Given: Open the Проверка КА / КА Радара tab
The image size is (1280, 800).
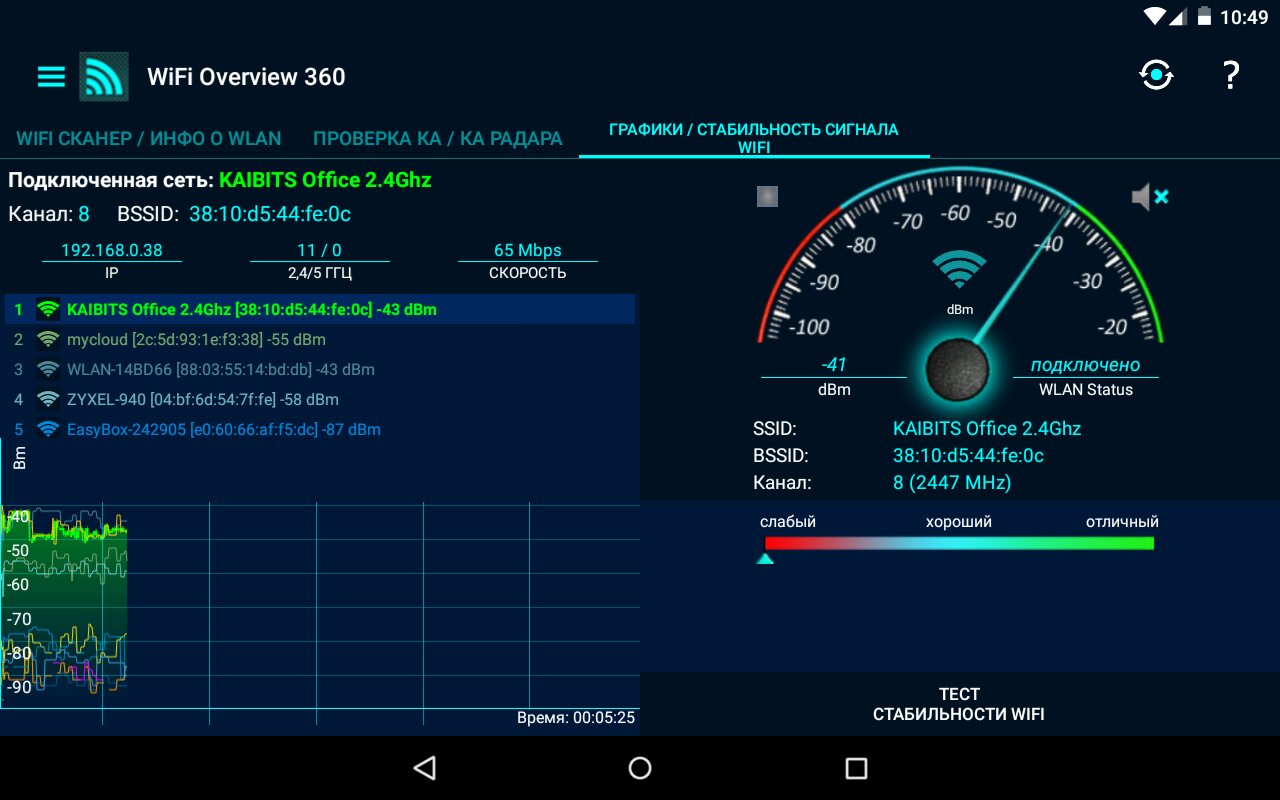Looking at the screenshot, I should [x=437, y=139].
